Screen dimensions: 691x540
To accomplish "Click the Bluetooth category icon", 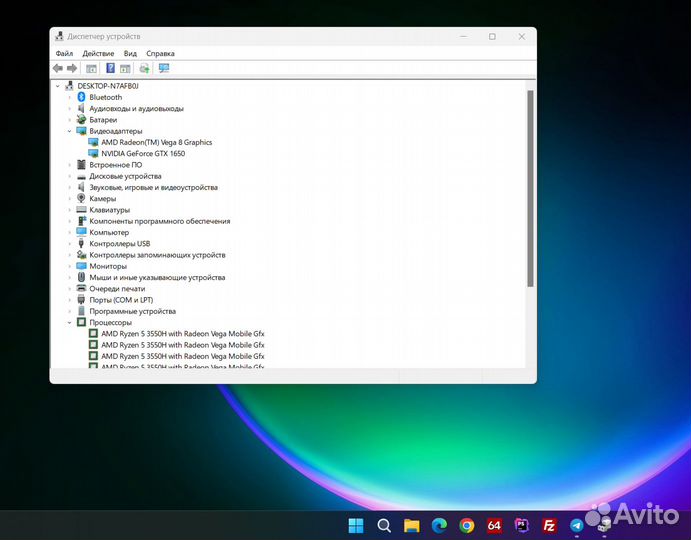I will point(81,97).
